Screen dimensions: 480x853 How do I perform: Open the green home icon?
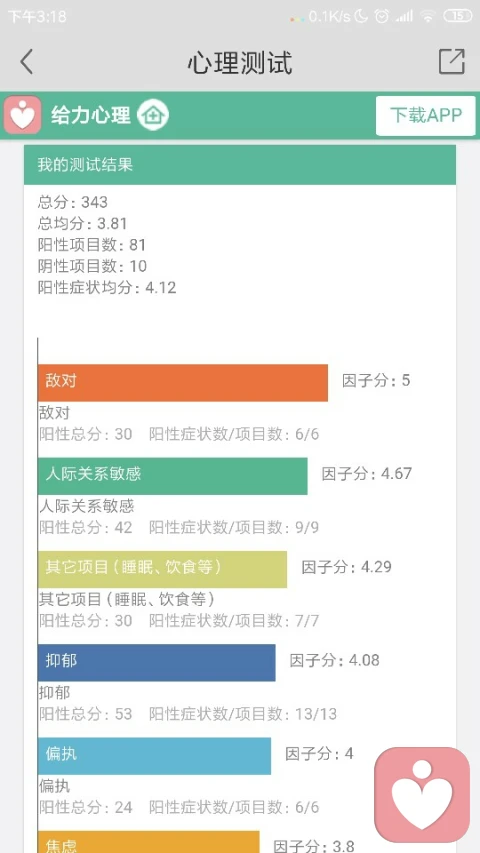(x=153, y=115)
